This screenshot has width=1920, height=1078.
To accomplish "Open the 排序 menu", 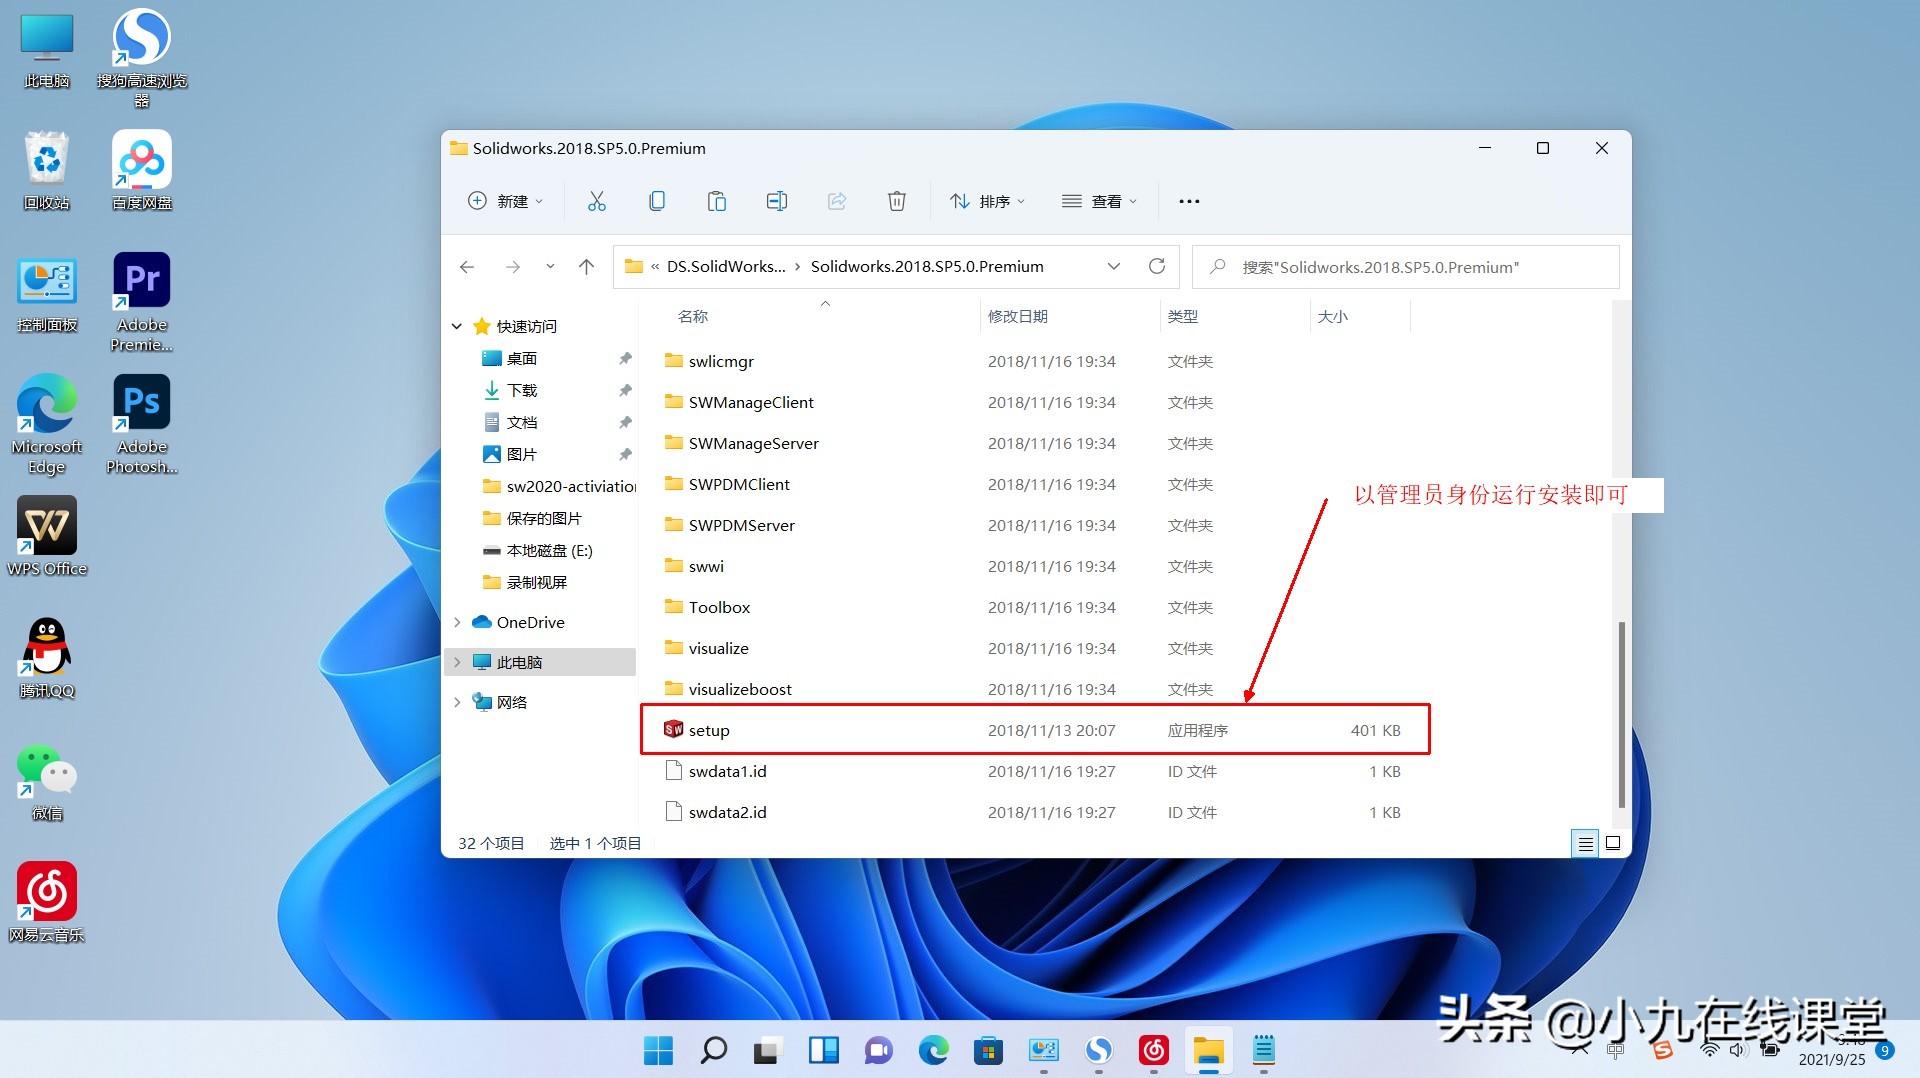I will (x=987, y=200).
